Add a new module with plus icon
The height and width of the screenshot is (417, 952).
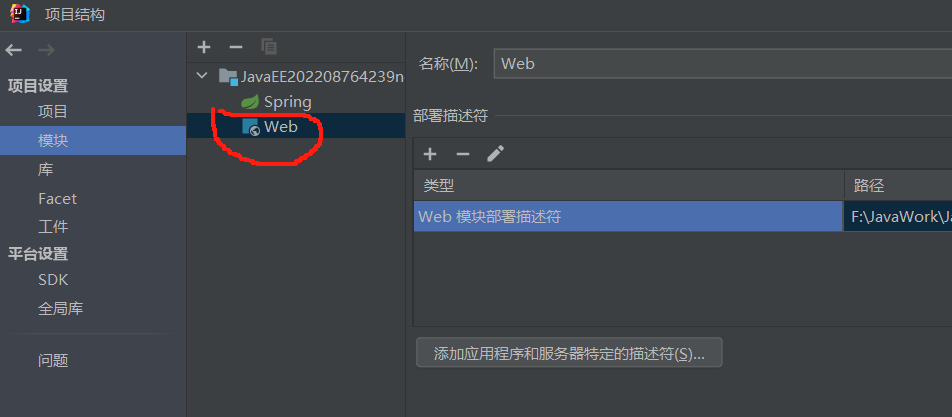pyautogui.click(x=204, y=47)
